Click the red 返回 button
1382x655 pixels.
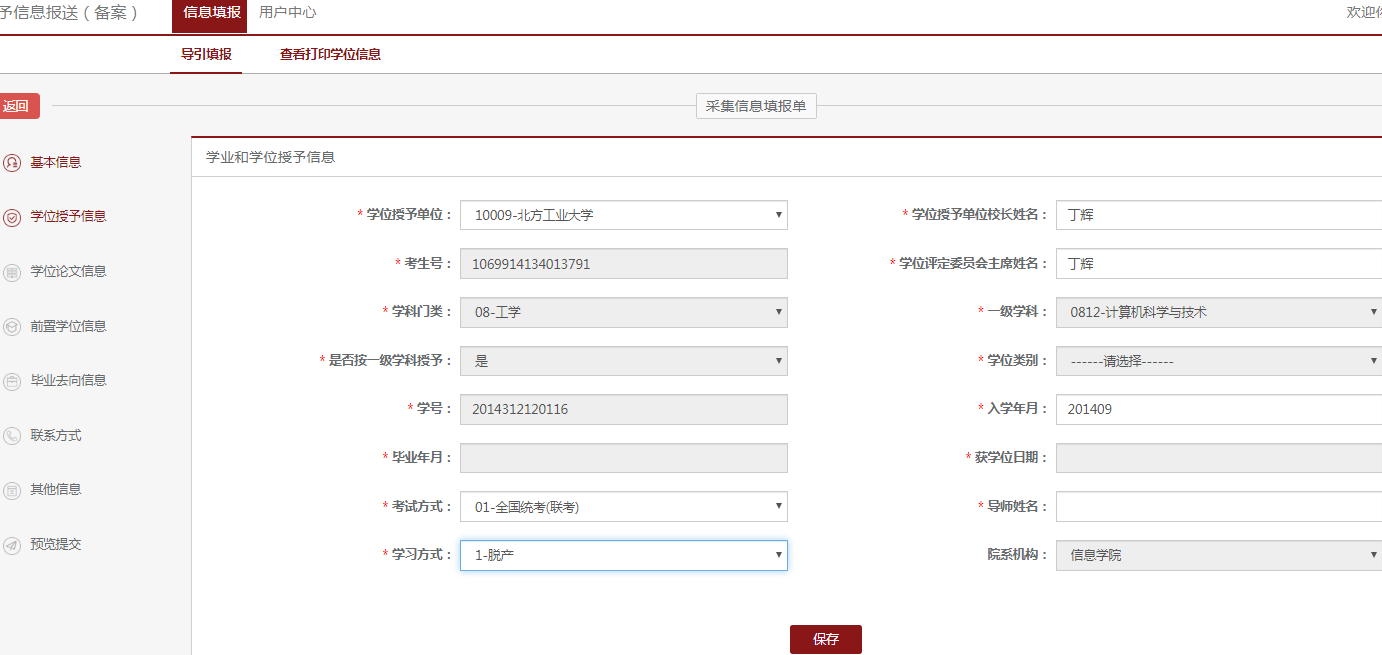coord(18,106)
